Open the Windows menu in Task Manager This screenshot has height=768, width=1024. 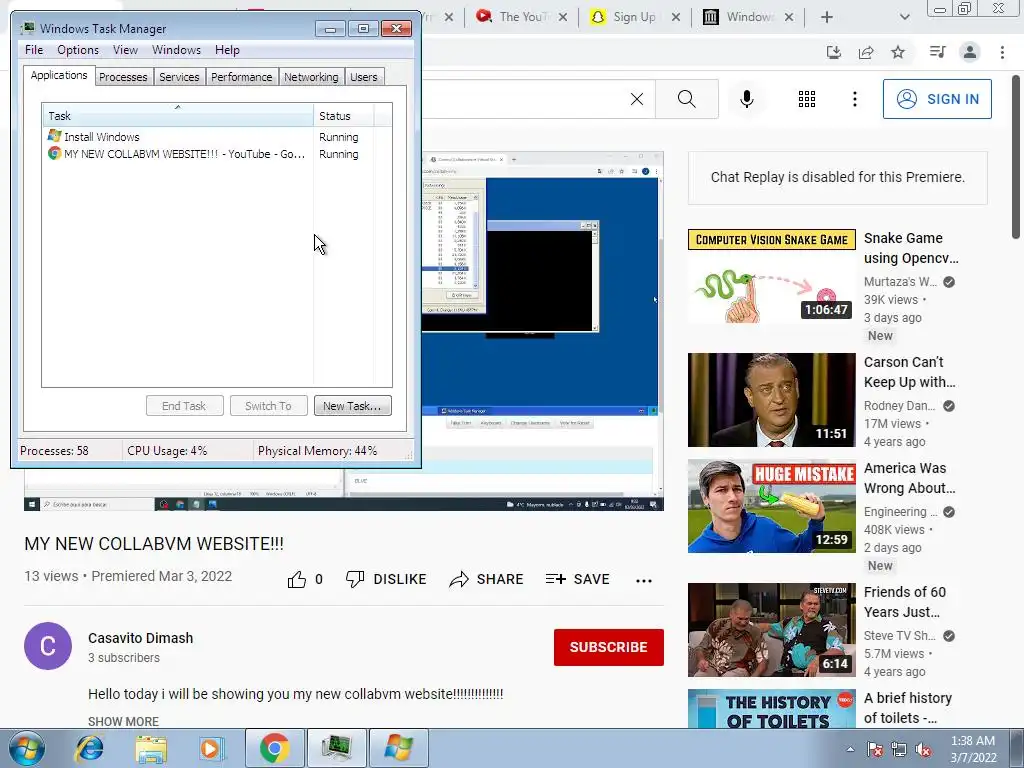[176, 50]
